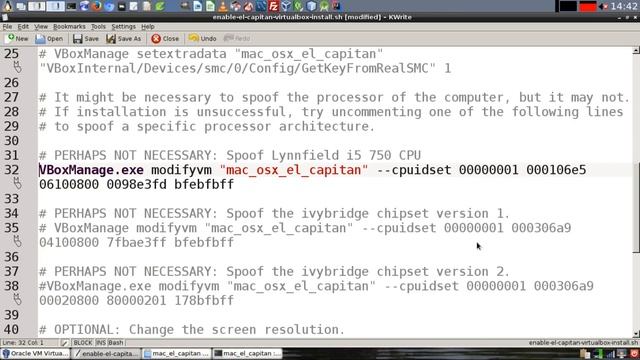Open the Settings menu
Viewport: 640px width, 360px height.
pyautogui.click(x=123, y=27)
